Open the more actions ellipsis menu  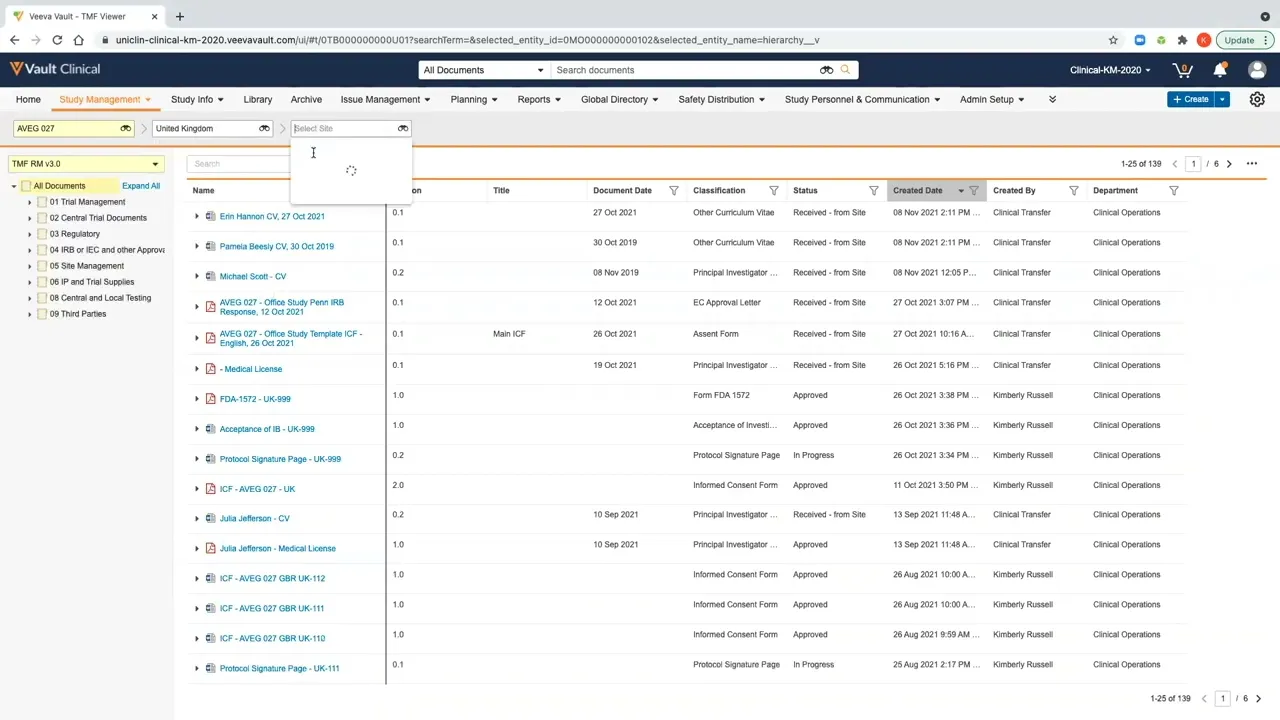[x=1251, y=163]
